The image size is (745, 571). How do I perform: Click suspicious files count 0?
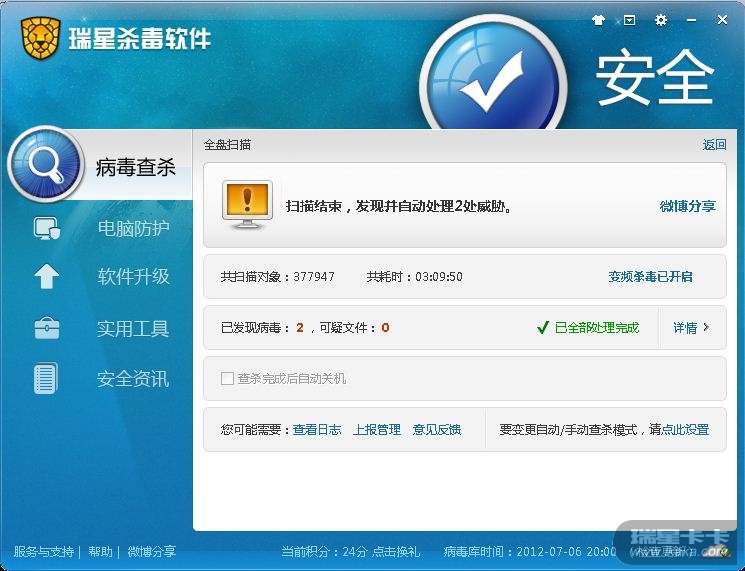pos(385,327)
